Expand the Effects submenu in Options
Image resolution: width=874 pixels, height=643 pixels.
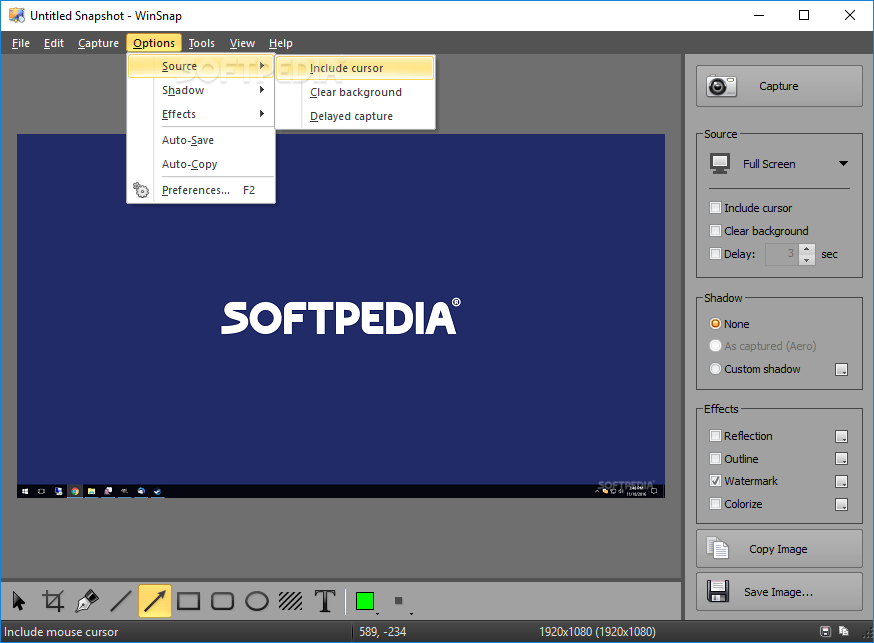click(x=201, y=114)
